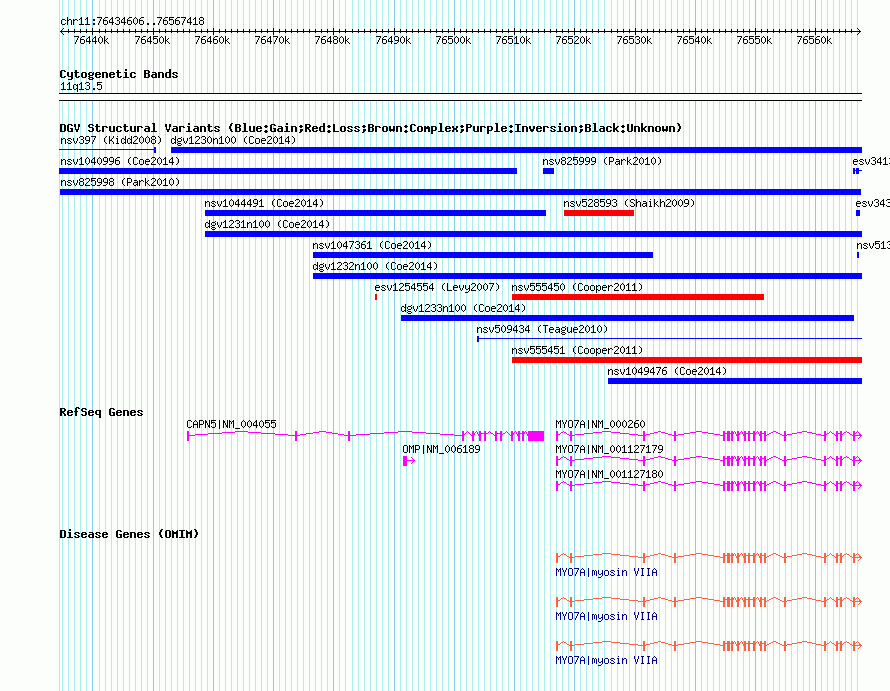Viewport: 890px width, 691px height.
Task: Click the dgv1233n100 (Coe2014) label
Action: (463, 308)
